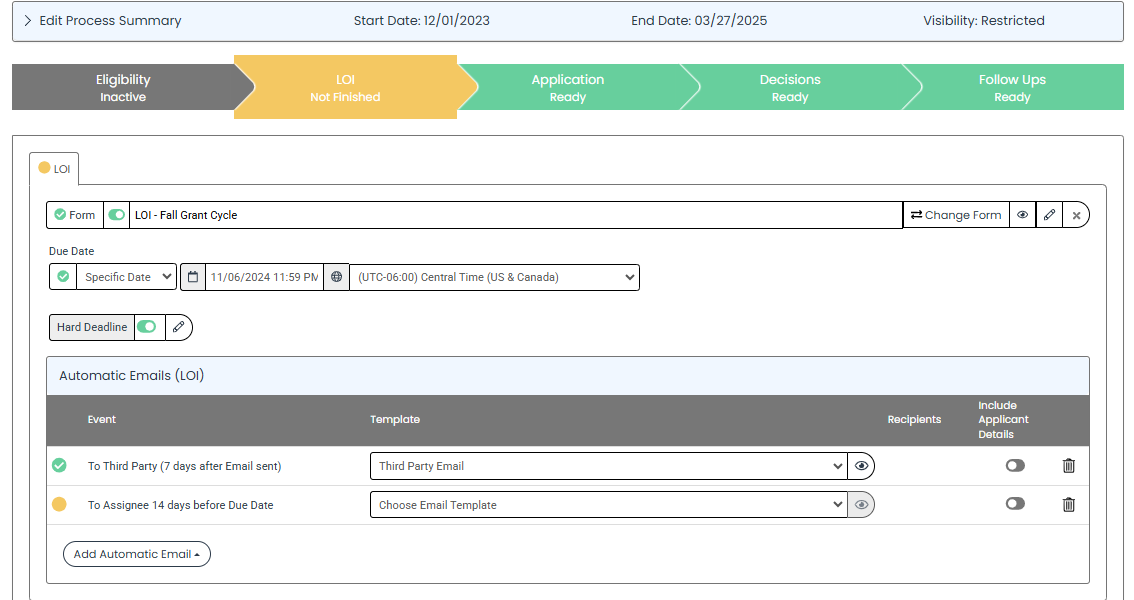
Task: Click the Recipients column header
Action: click(x=914, y=419)
